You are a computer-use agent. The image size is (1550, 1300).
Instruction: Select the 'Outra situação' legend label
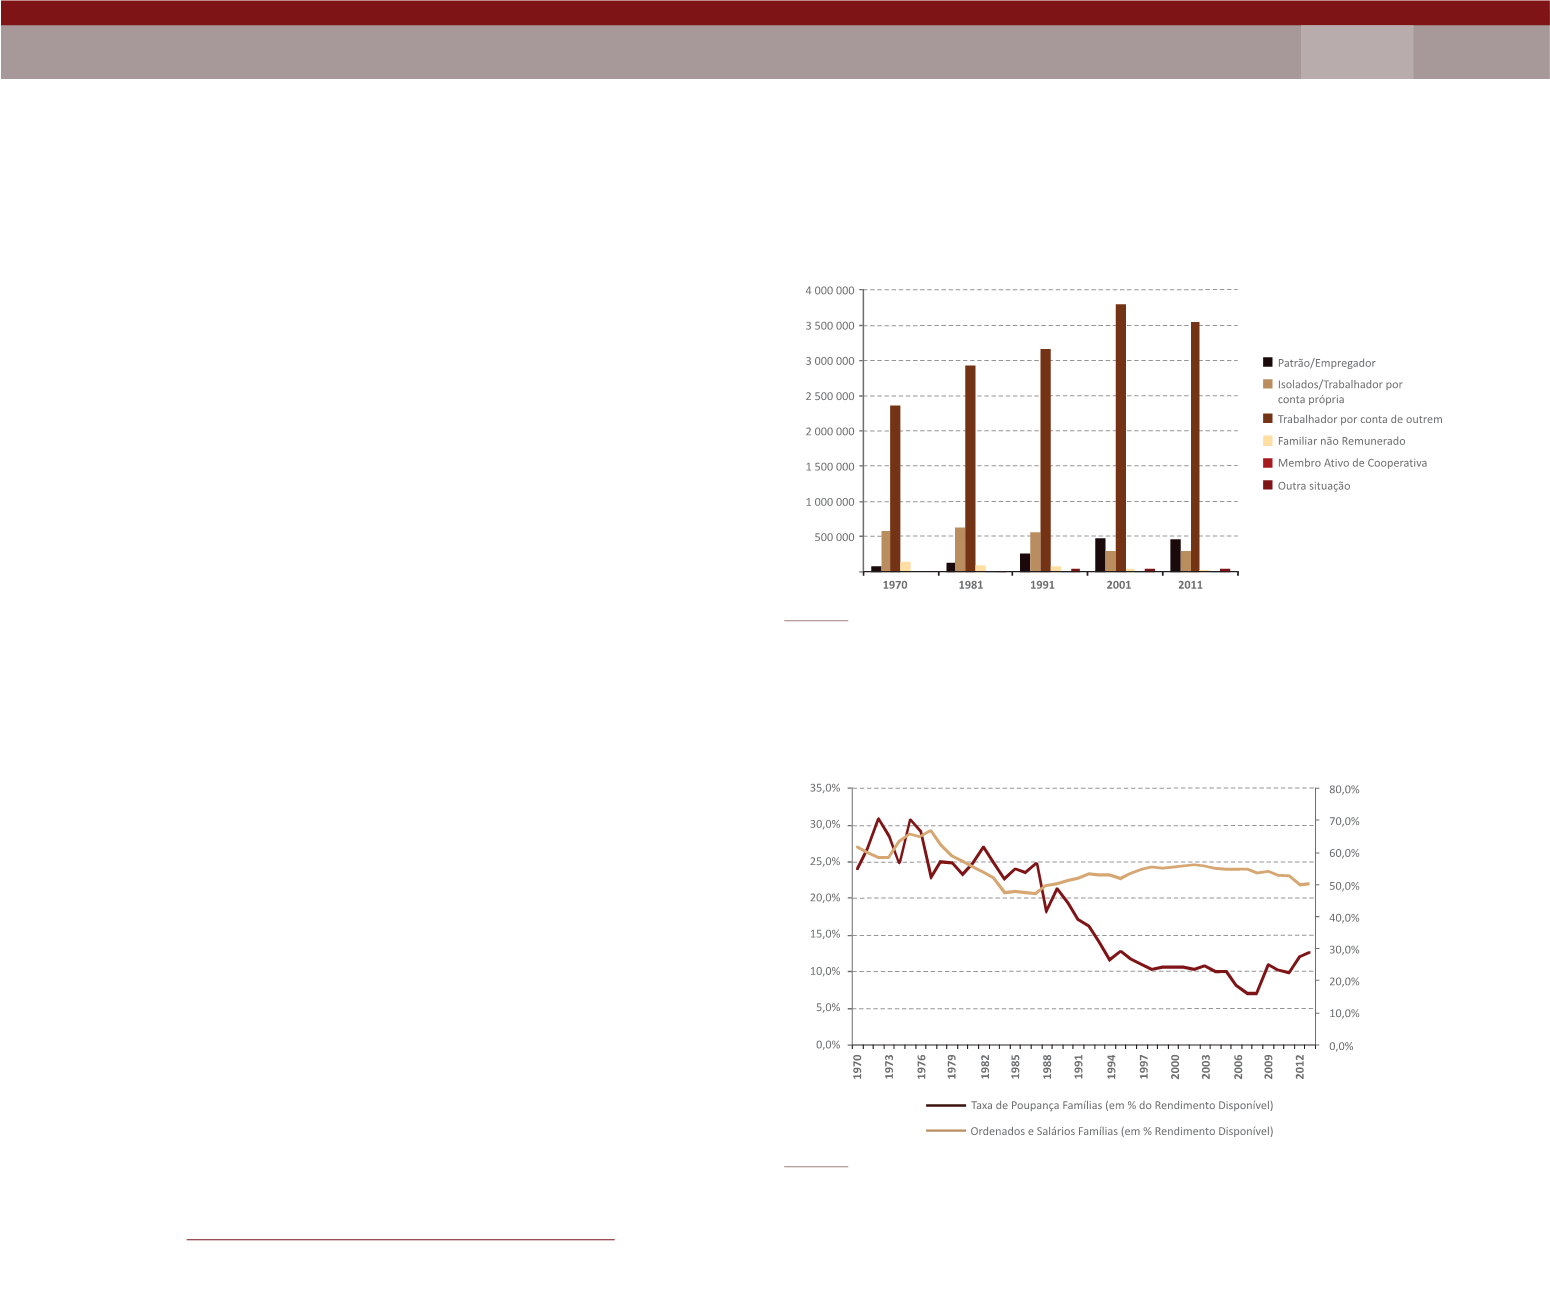tap(1314, 486)
